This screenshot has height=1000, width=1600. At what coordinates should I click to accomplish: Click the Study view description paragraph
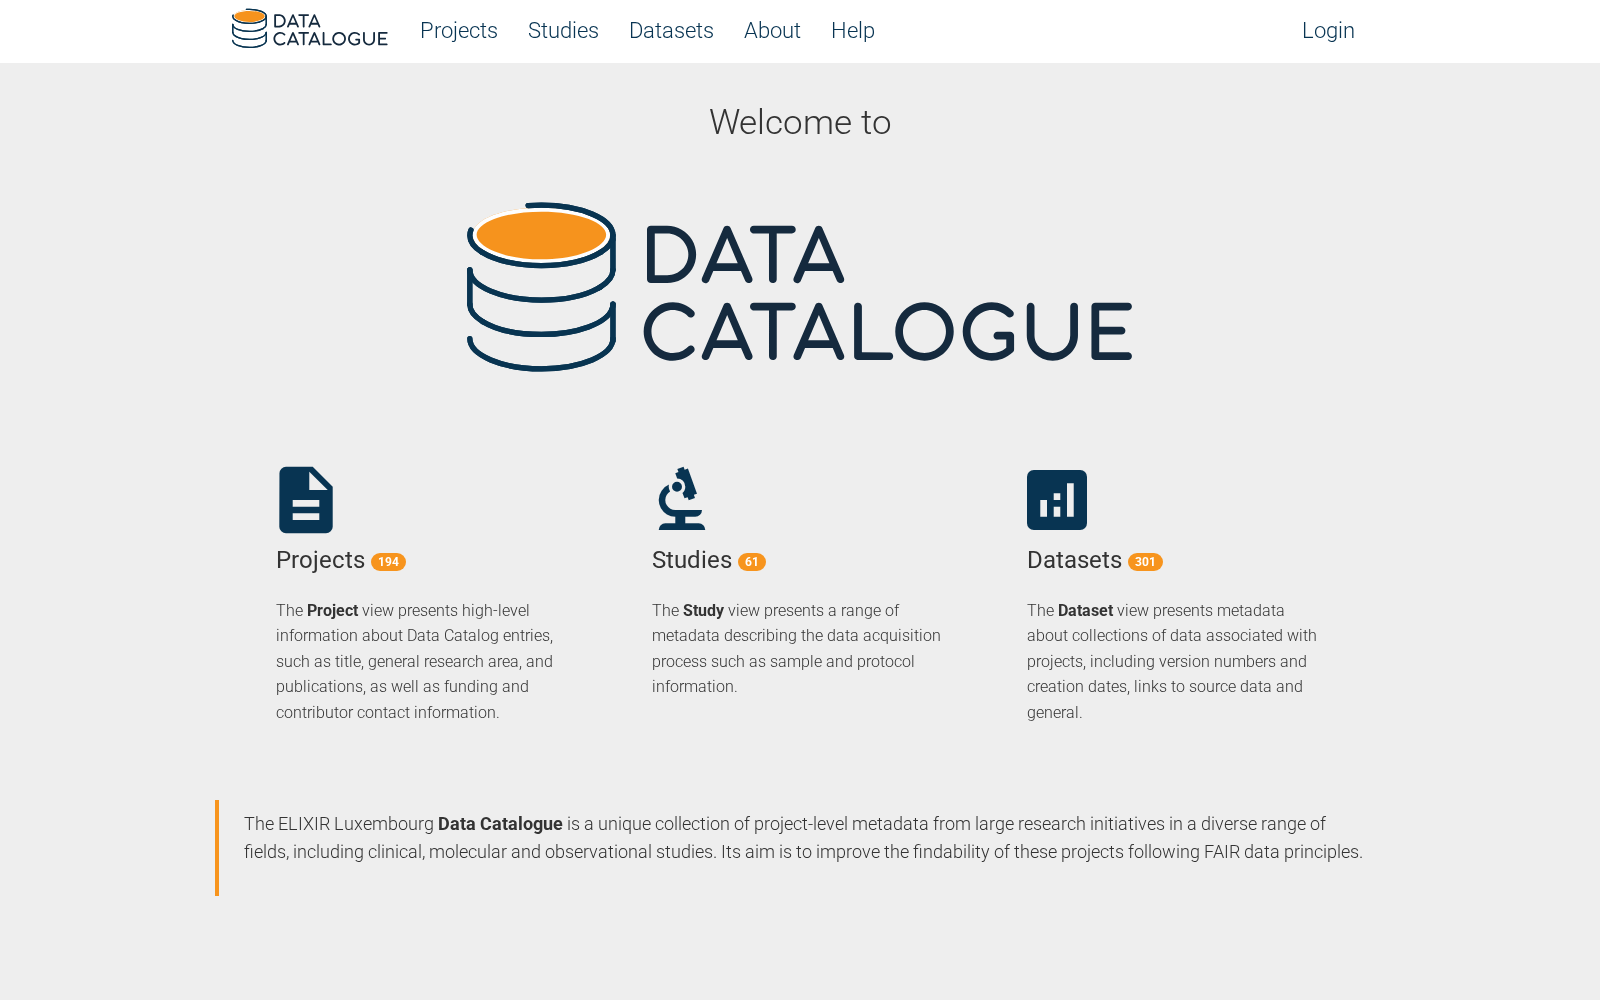point(797,648)
